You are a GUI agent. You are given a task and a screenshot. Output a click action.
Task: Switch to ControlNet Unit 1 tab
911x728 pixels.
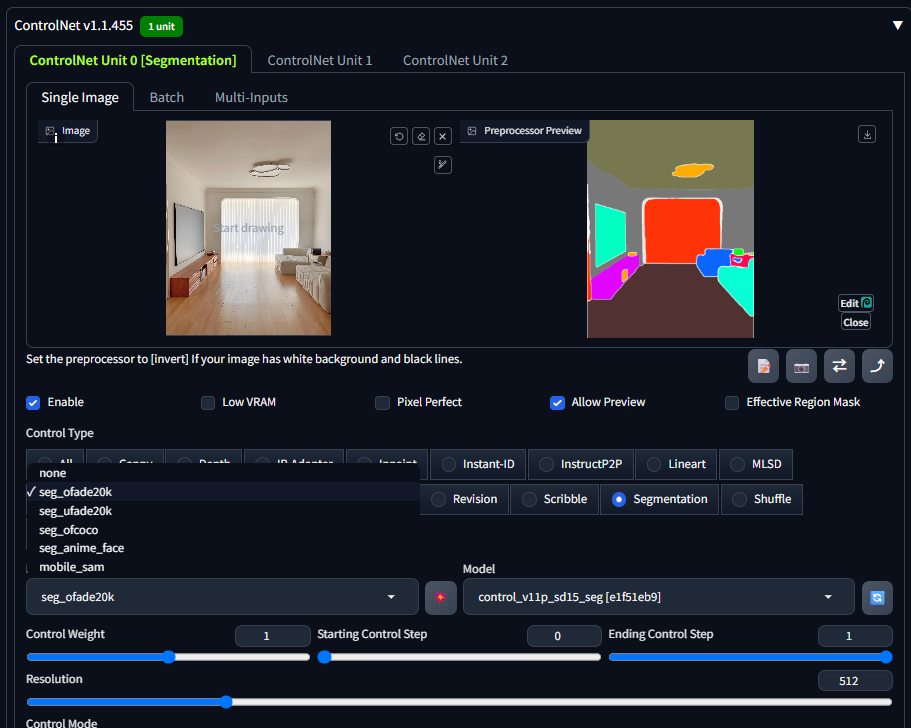pyautogui.click(x=320, y=60)
